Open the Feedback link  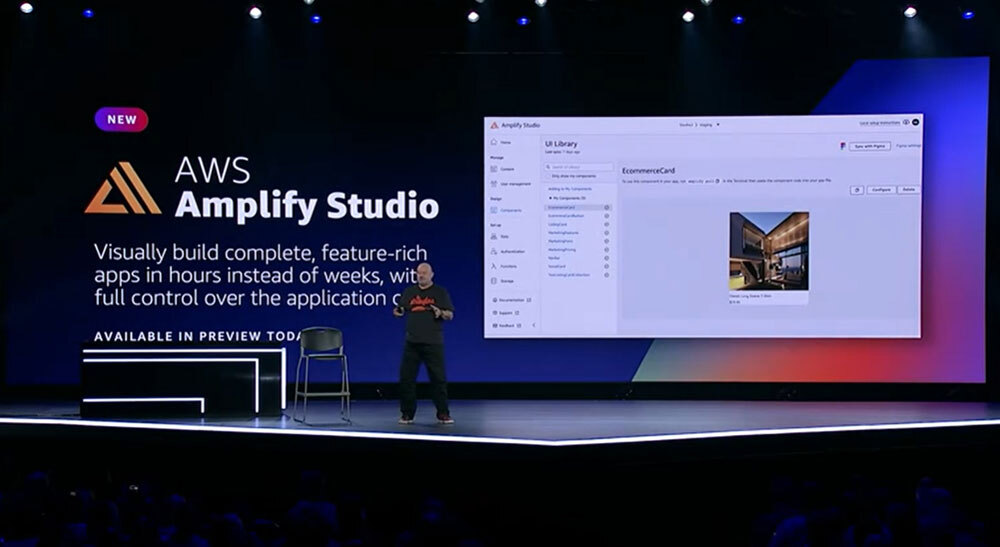coord(507,325)
